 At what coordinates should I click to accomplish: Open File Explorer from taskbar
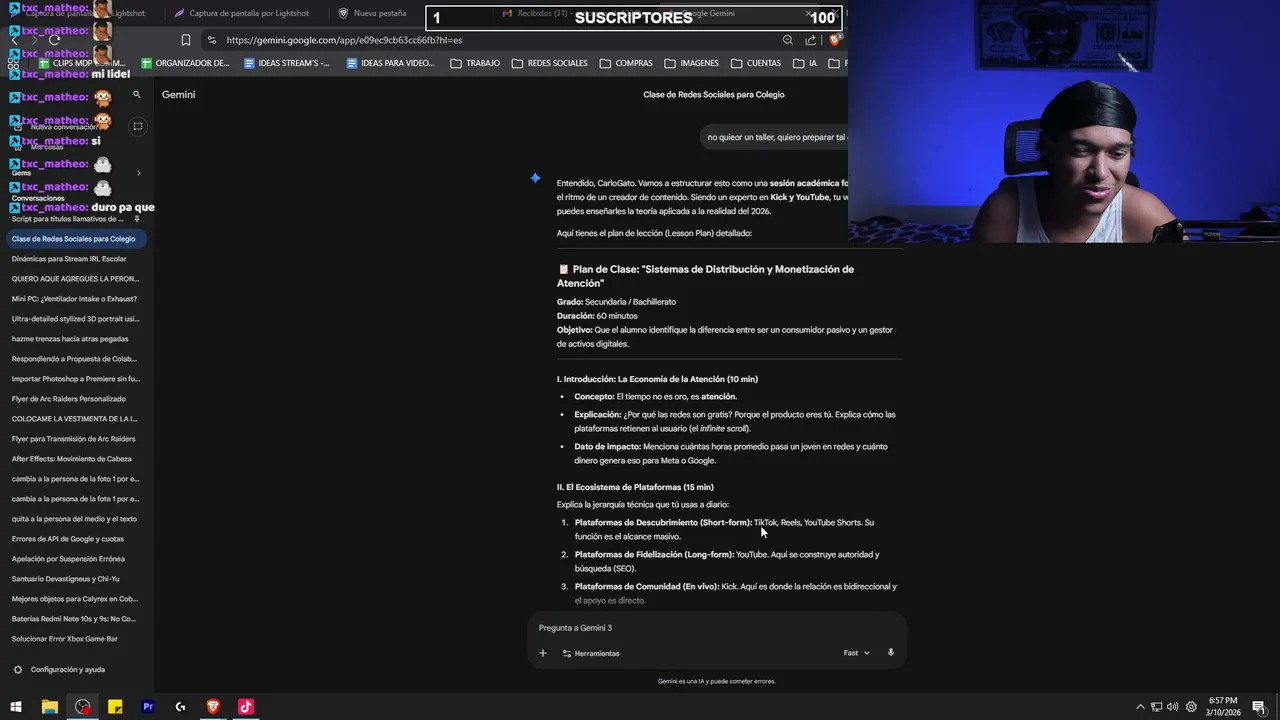(x=49, y=707)
